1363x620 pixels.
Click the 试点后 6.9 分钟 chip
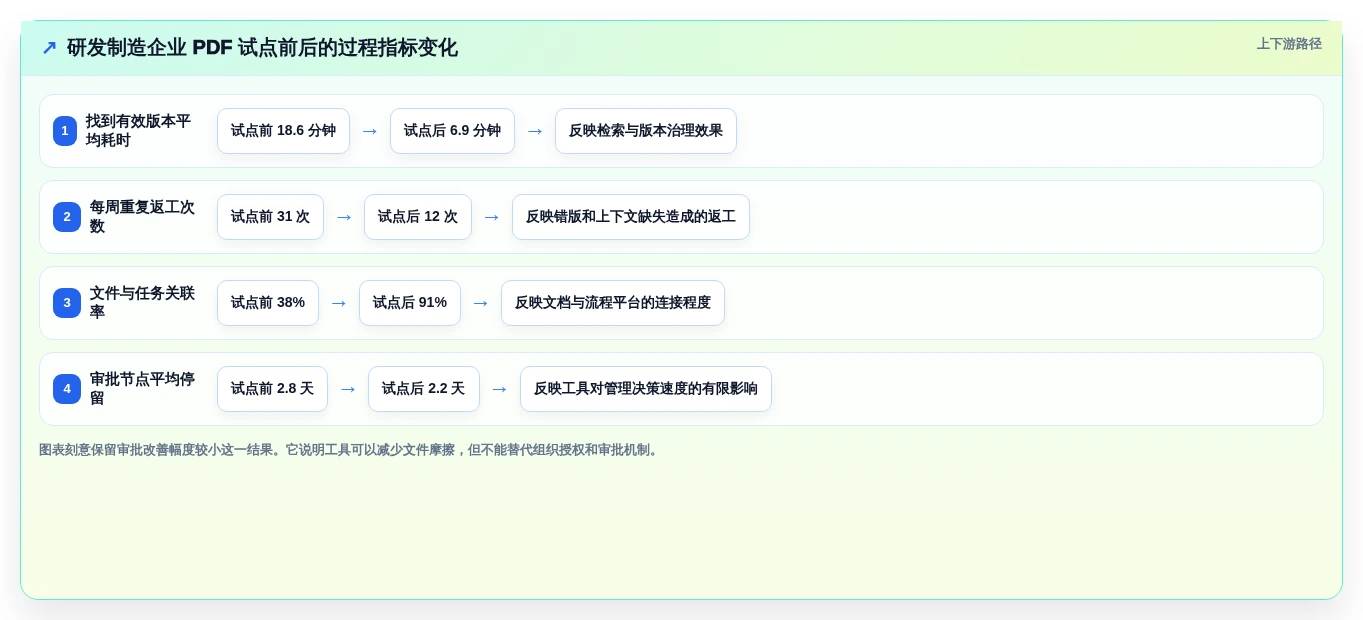click(x=452, y=131)
